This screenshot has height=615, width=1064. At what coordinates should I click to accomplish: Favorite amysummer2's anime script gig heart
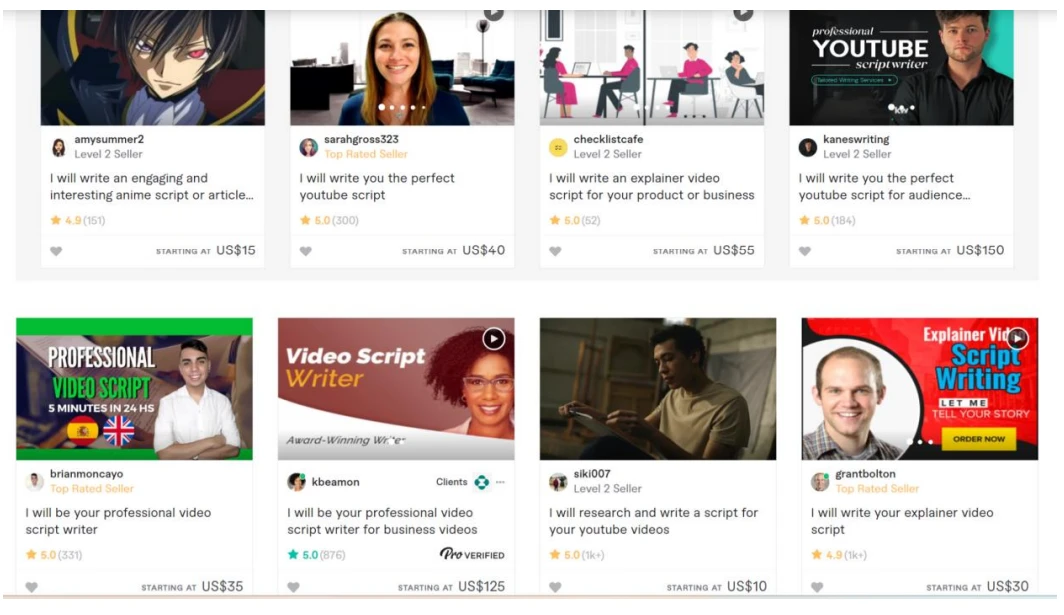pos(56,251)
